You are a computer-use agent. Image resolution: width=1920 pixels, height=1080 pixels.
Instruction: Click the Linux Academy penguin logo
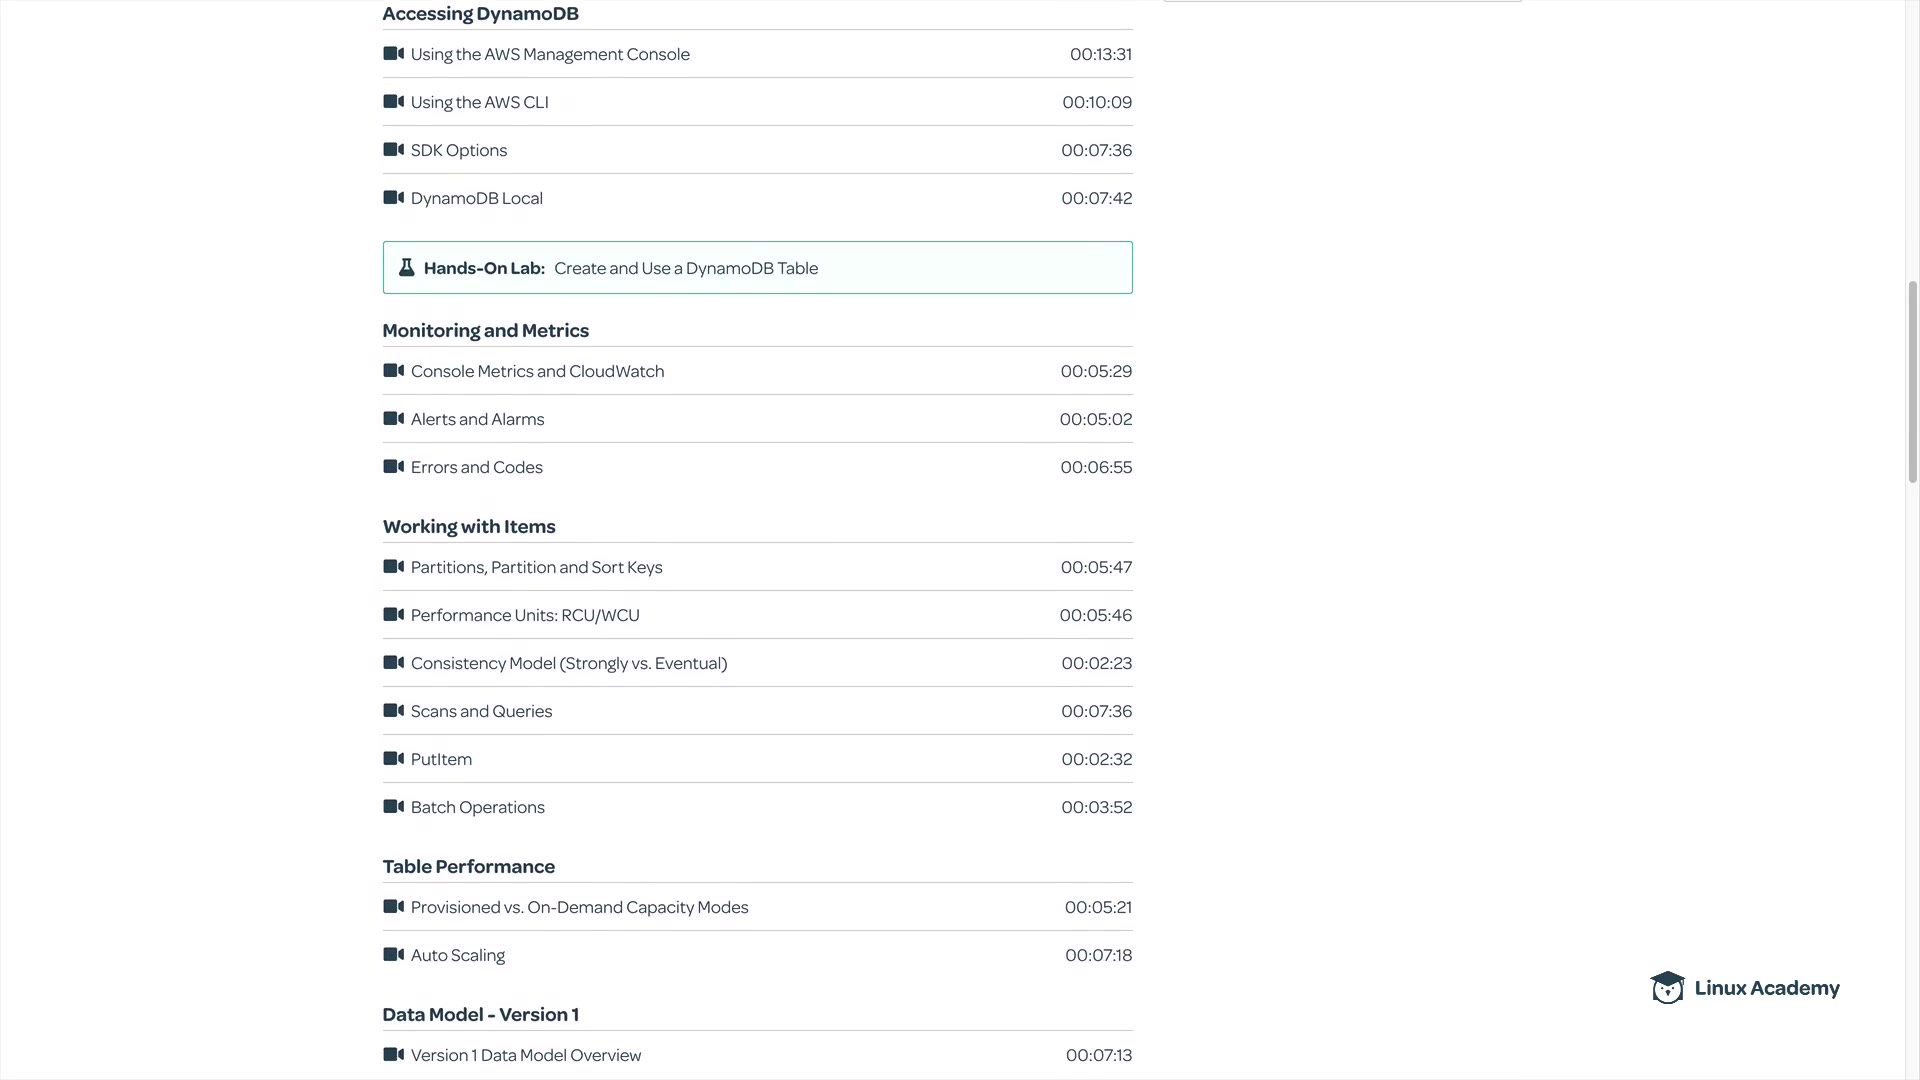click(x=1667, y=988)
